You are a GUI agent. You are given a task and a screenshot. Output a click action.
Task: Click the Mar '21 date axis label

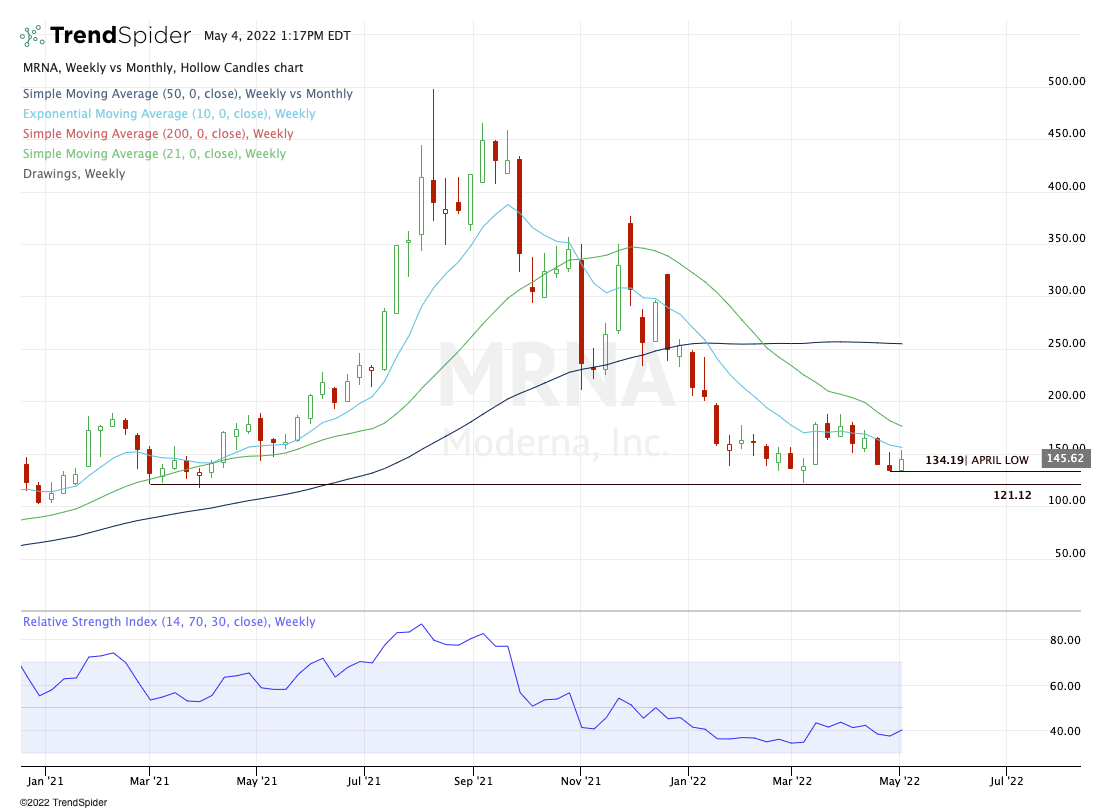150,781
